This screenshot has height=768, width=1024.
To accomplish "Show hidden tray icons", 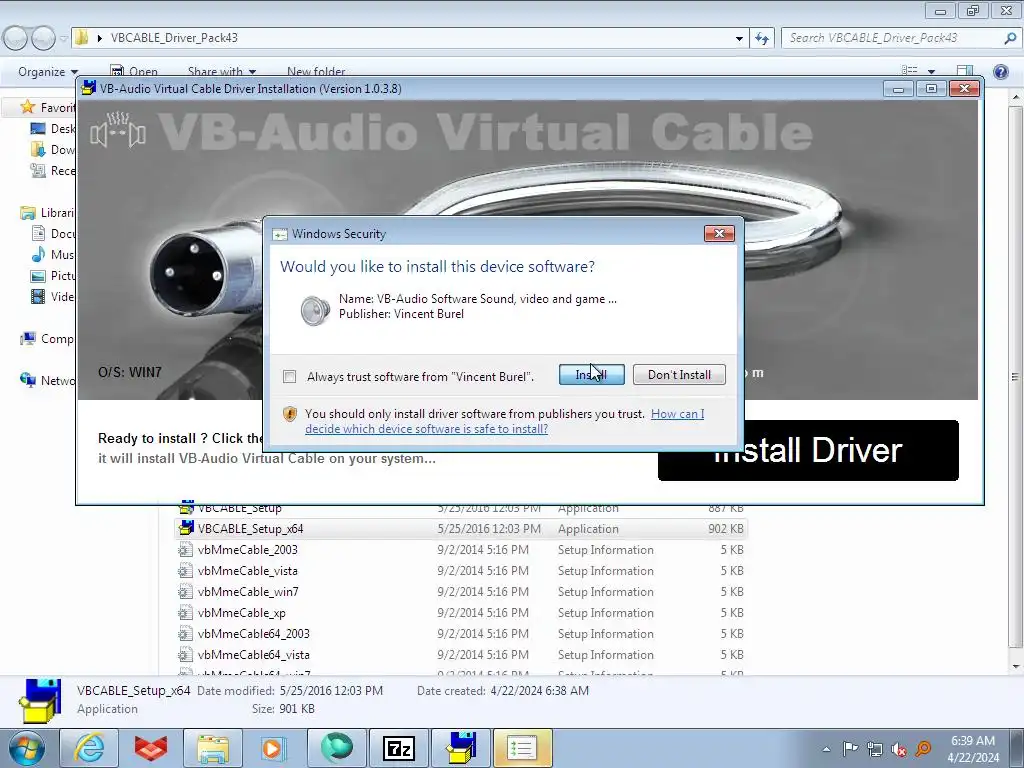I will click(x=827, y=749).
